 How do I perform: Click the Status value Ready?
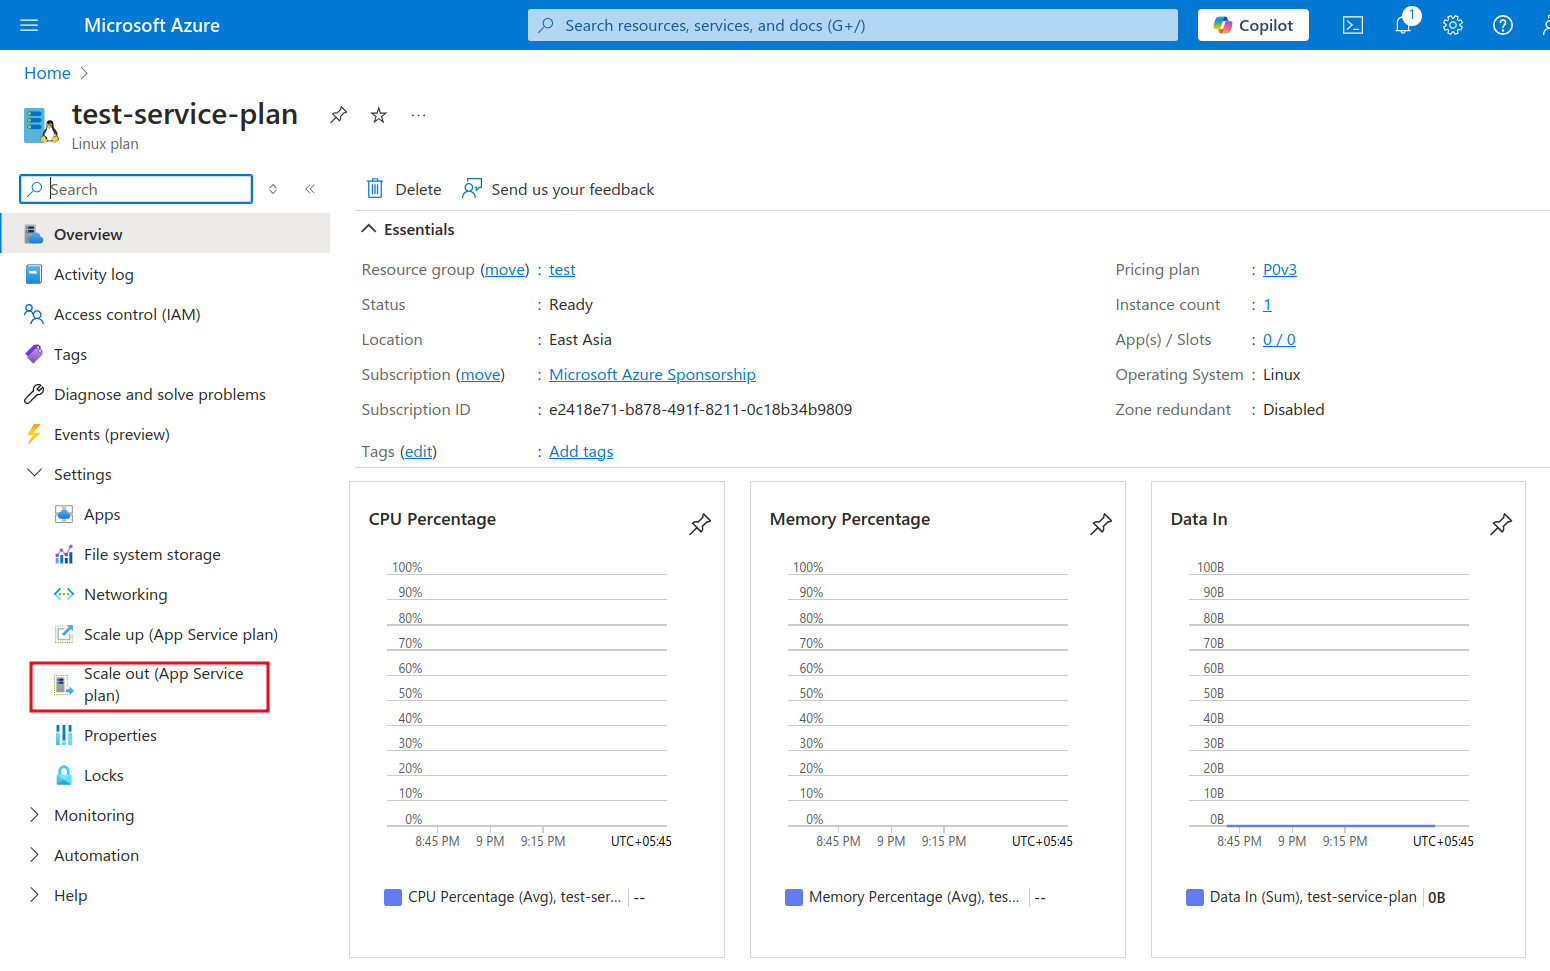tap(571, 305)
